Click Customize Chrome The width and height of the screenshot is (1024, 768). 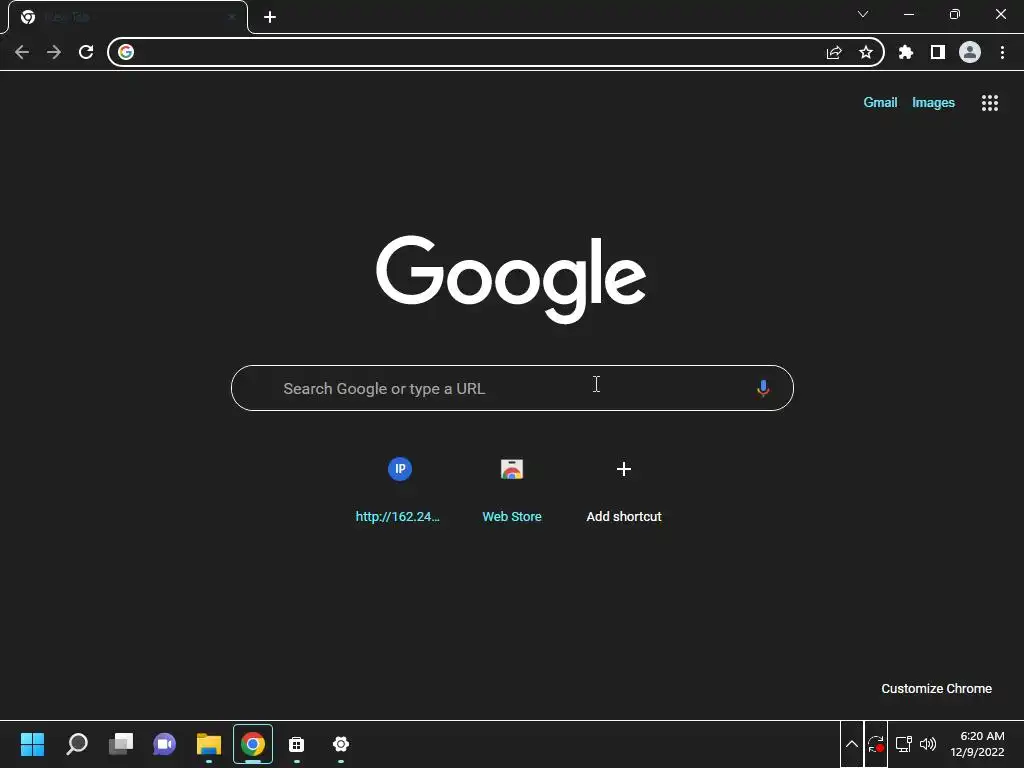point(936,688)
